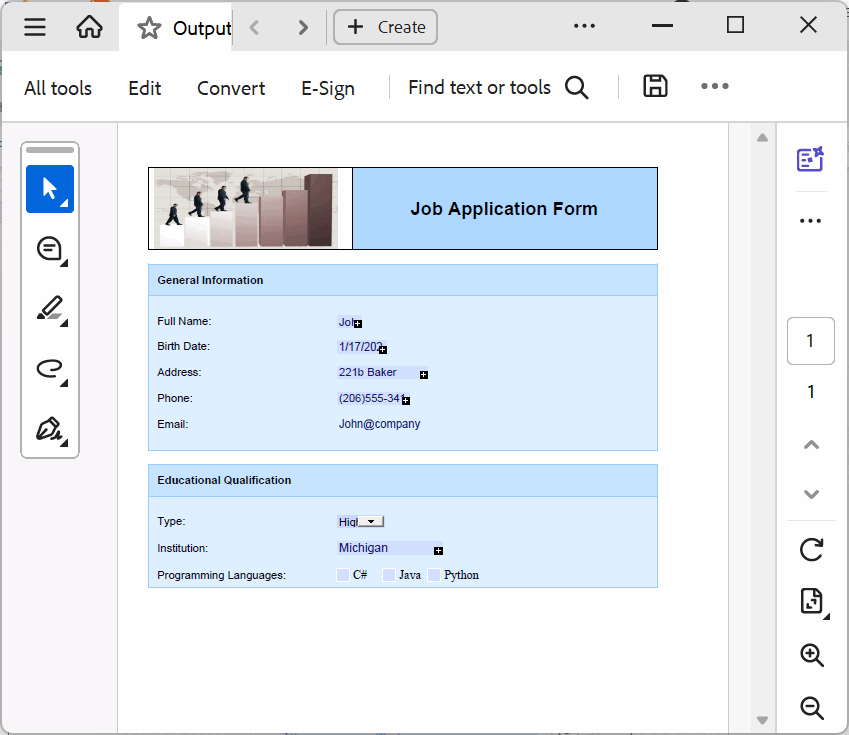Rotate the page clockwise
This screenshot has width=849, height=735.
point(812,550)
